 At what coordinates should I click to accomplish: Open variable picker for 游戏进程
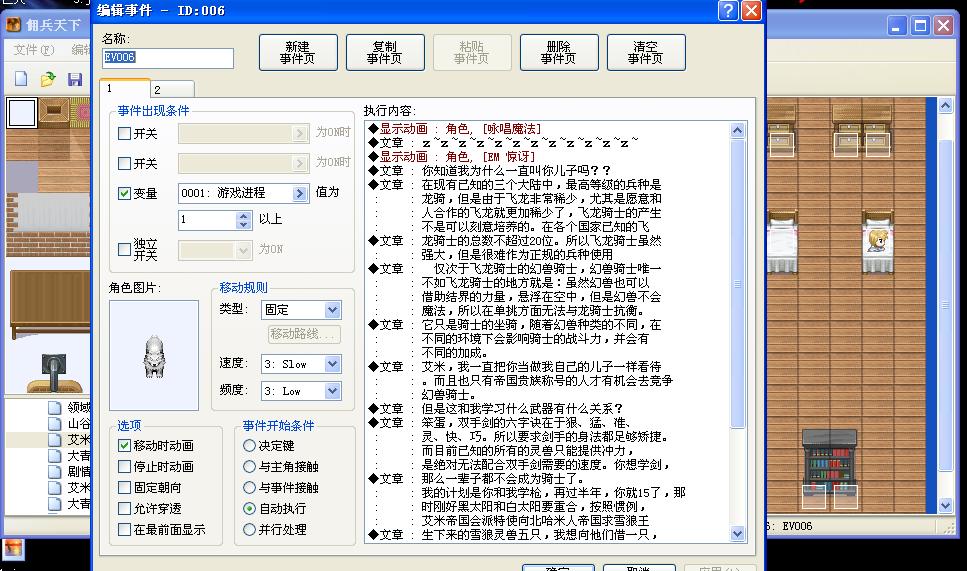(300, 193)
